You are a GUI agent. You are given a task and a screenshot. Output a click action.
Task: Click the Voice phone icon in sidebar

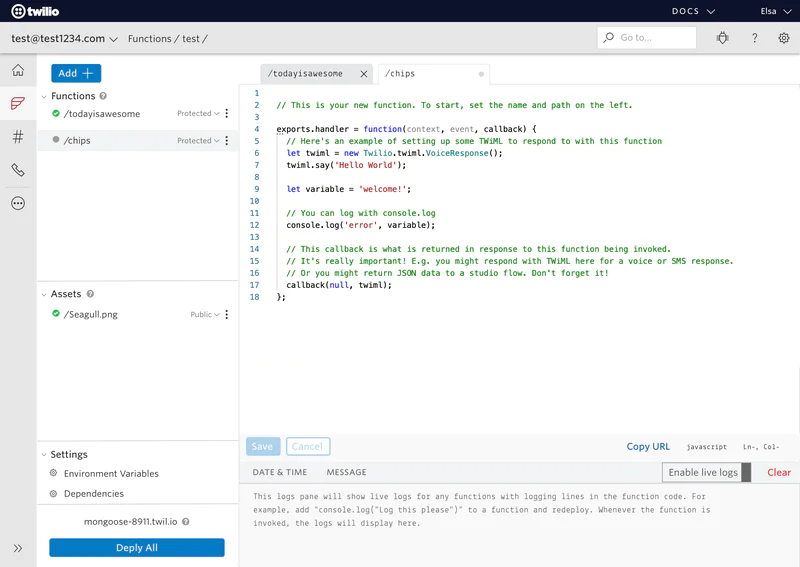point(18,170)
